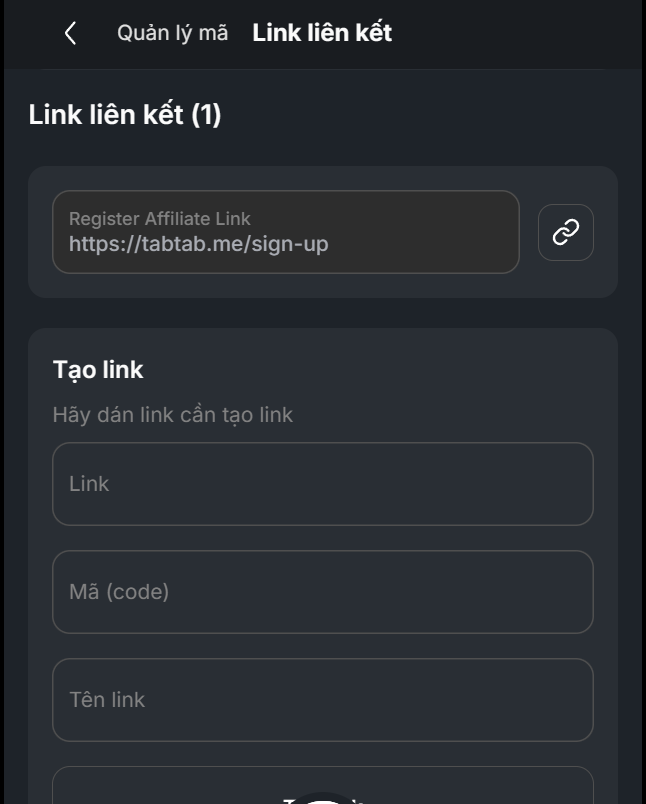
Task: Tap the partially visible round icon at bottom
Action: click(x=322, y=797)
